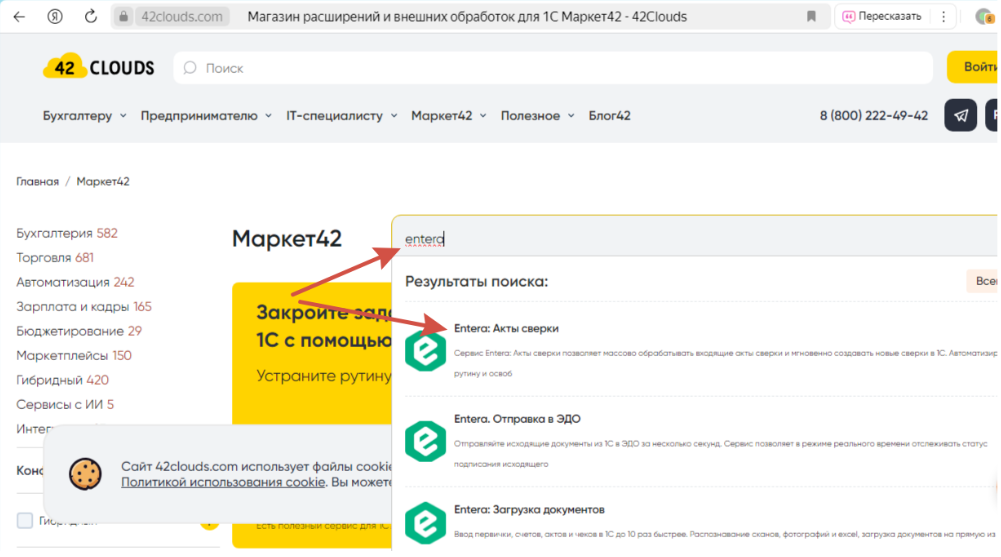Open the Гибридный 420 category
Viewport: 1001px width, 557px height.
coord(63,380)
